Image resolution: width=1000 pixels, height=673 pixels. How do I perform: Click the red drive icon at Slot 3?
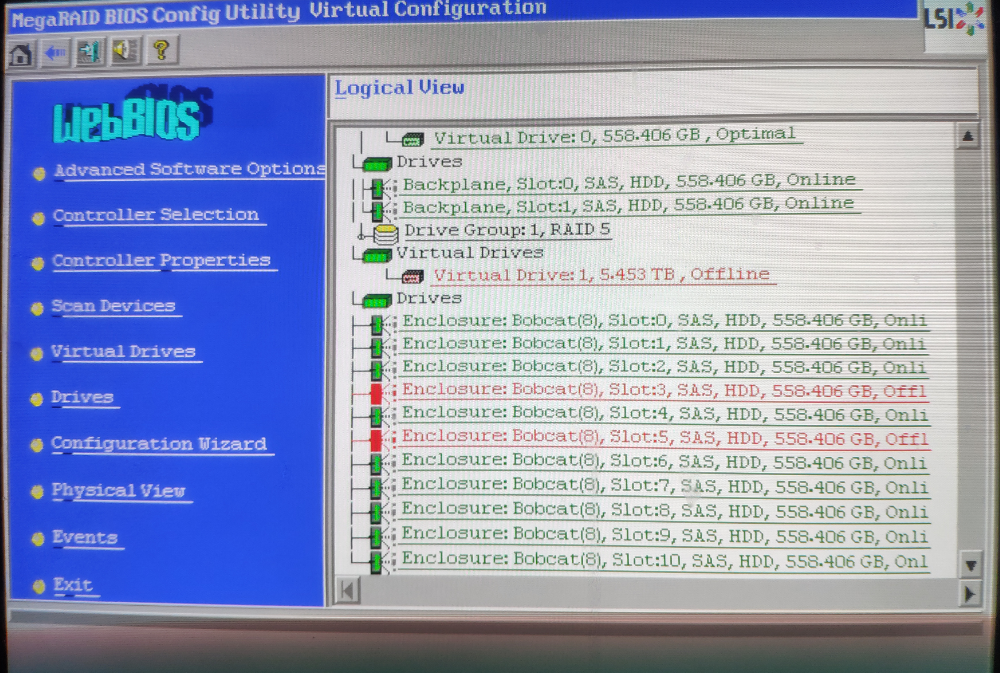click(376, 390)
